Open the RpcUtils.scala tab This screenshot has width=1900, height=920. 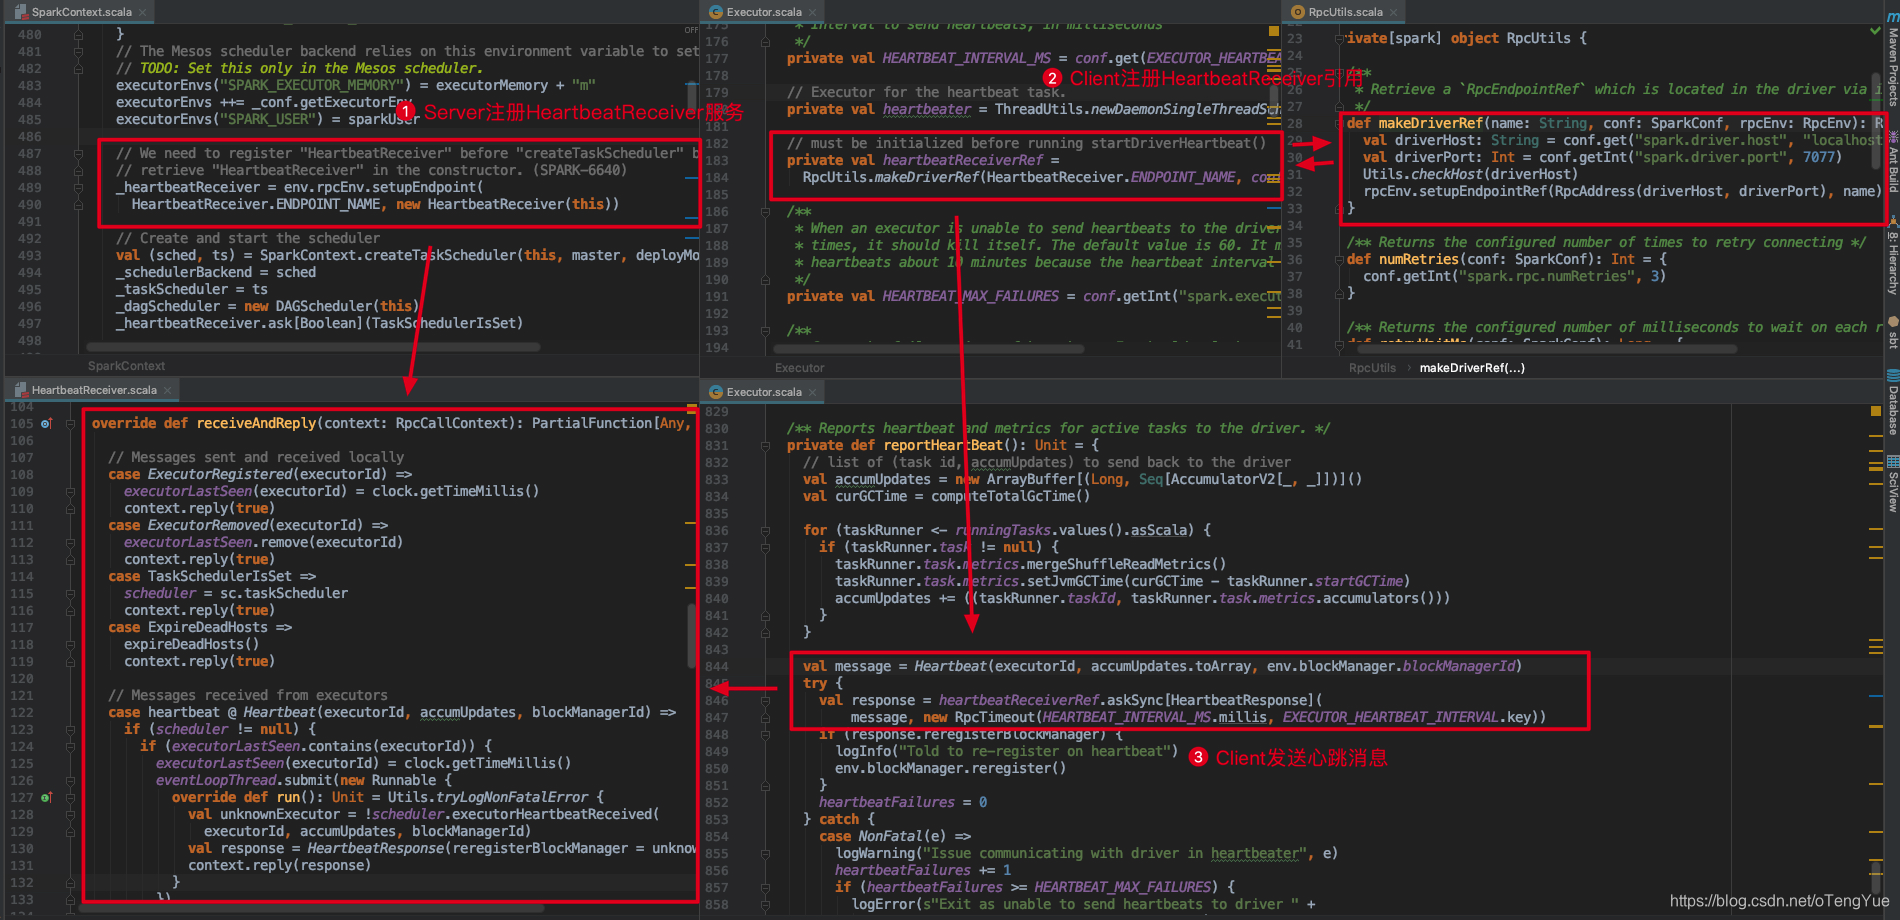point(1345,12)
